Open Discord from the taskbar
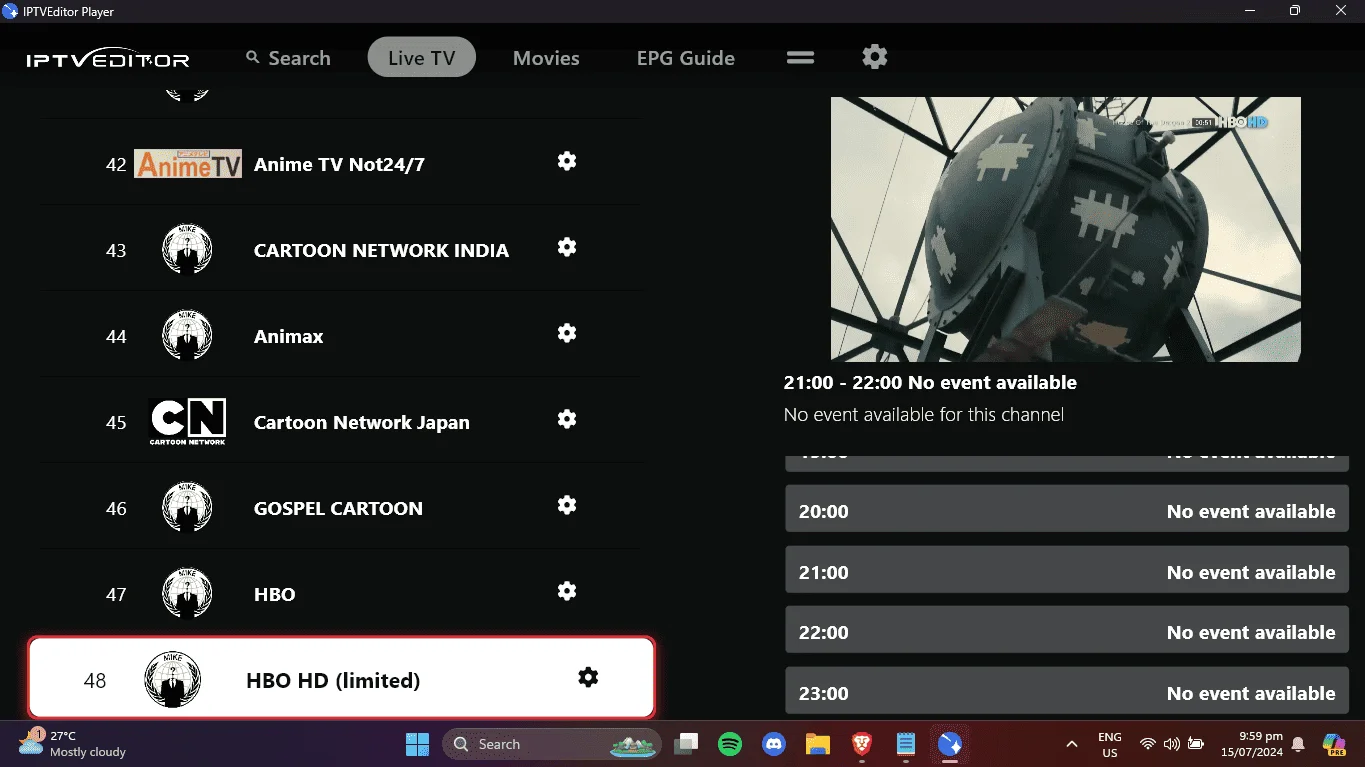 pos(774,744)
